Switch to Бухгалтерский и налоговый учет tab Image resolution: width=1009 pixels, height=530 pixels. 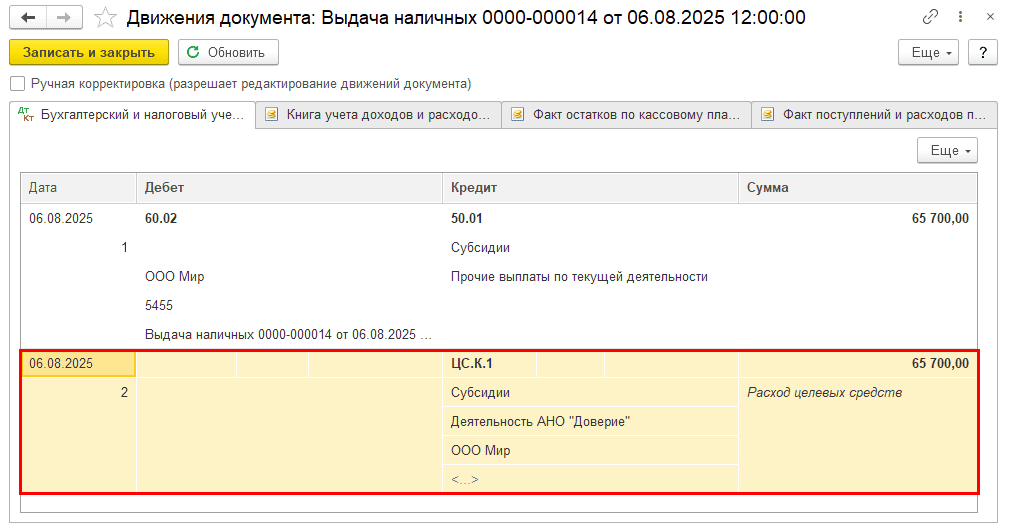(132, 115)
